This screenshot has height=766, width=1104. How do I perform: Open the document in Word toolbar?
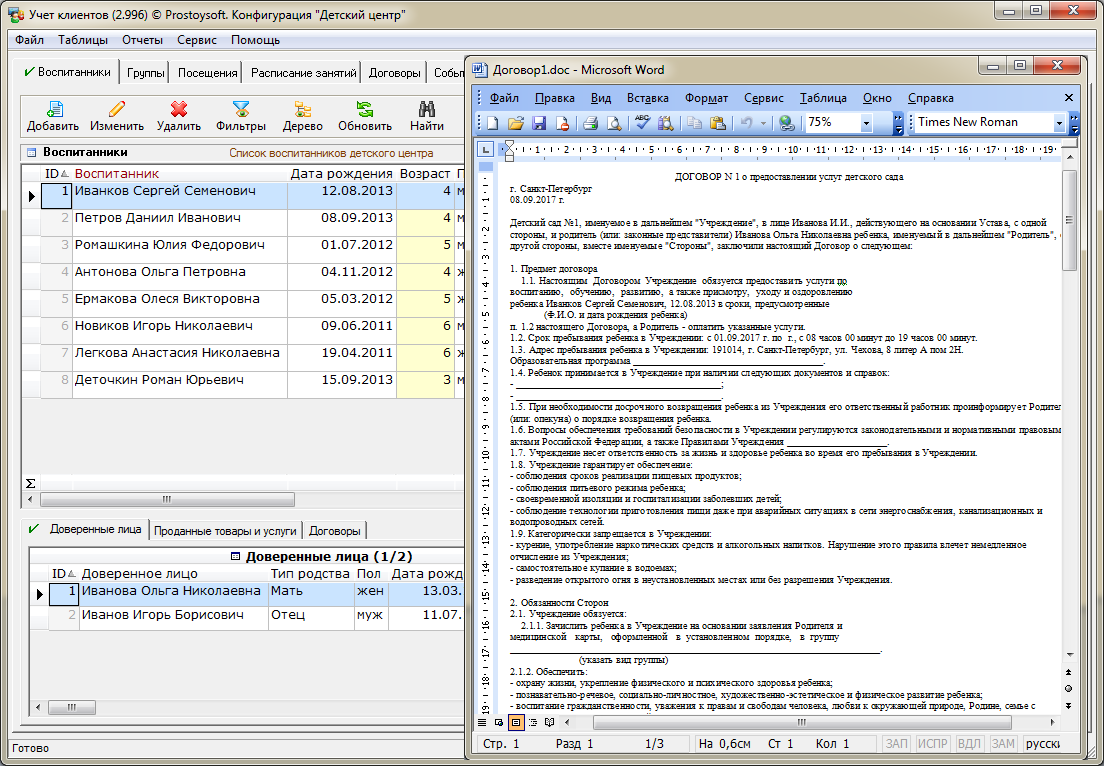[516, 123]
